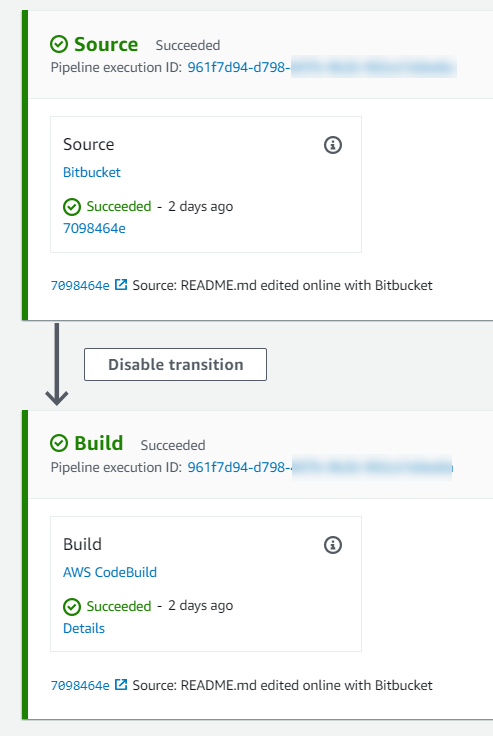
Task: Select the Build action card title
Action: (82, 544)
